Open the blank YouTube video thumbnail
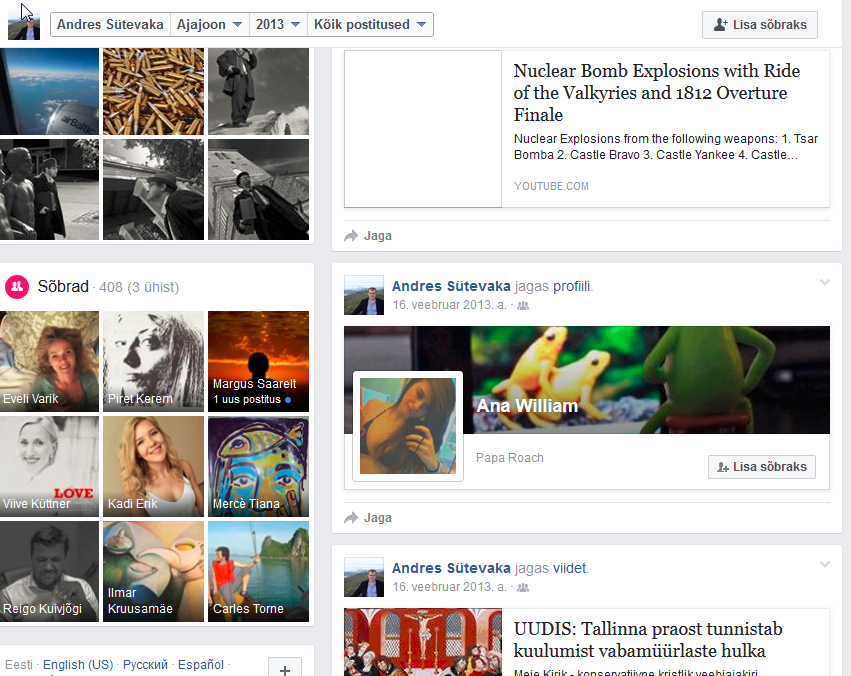The image size is (851, 676). [x=423, y=129]
